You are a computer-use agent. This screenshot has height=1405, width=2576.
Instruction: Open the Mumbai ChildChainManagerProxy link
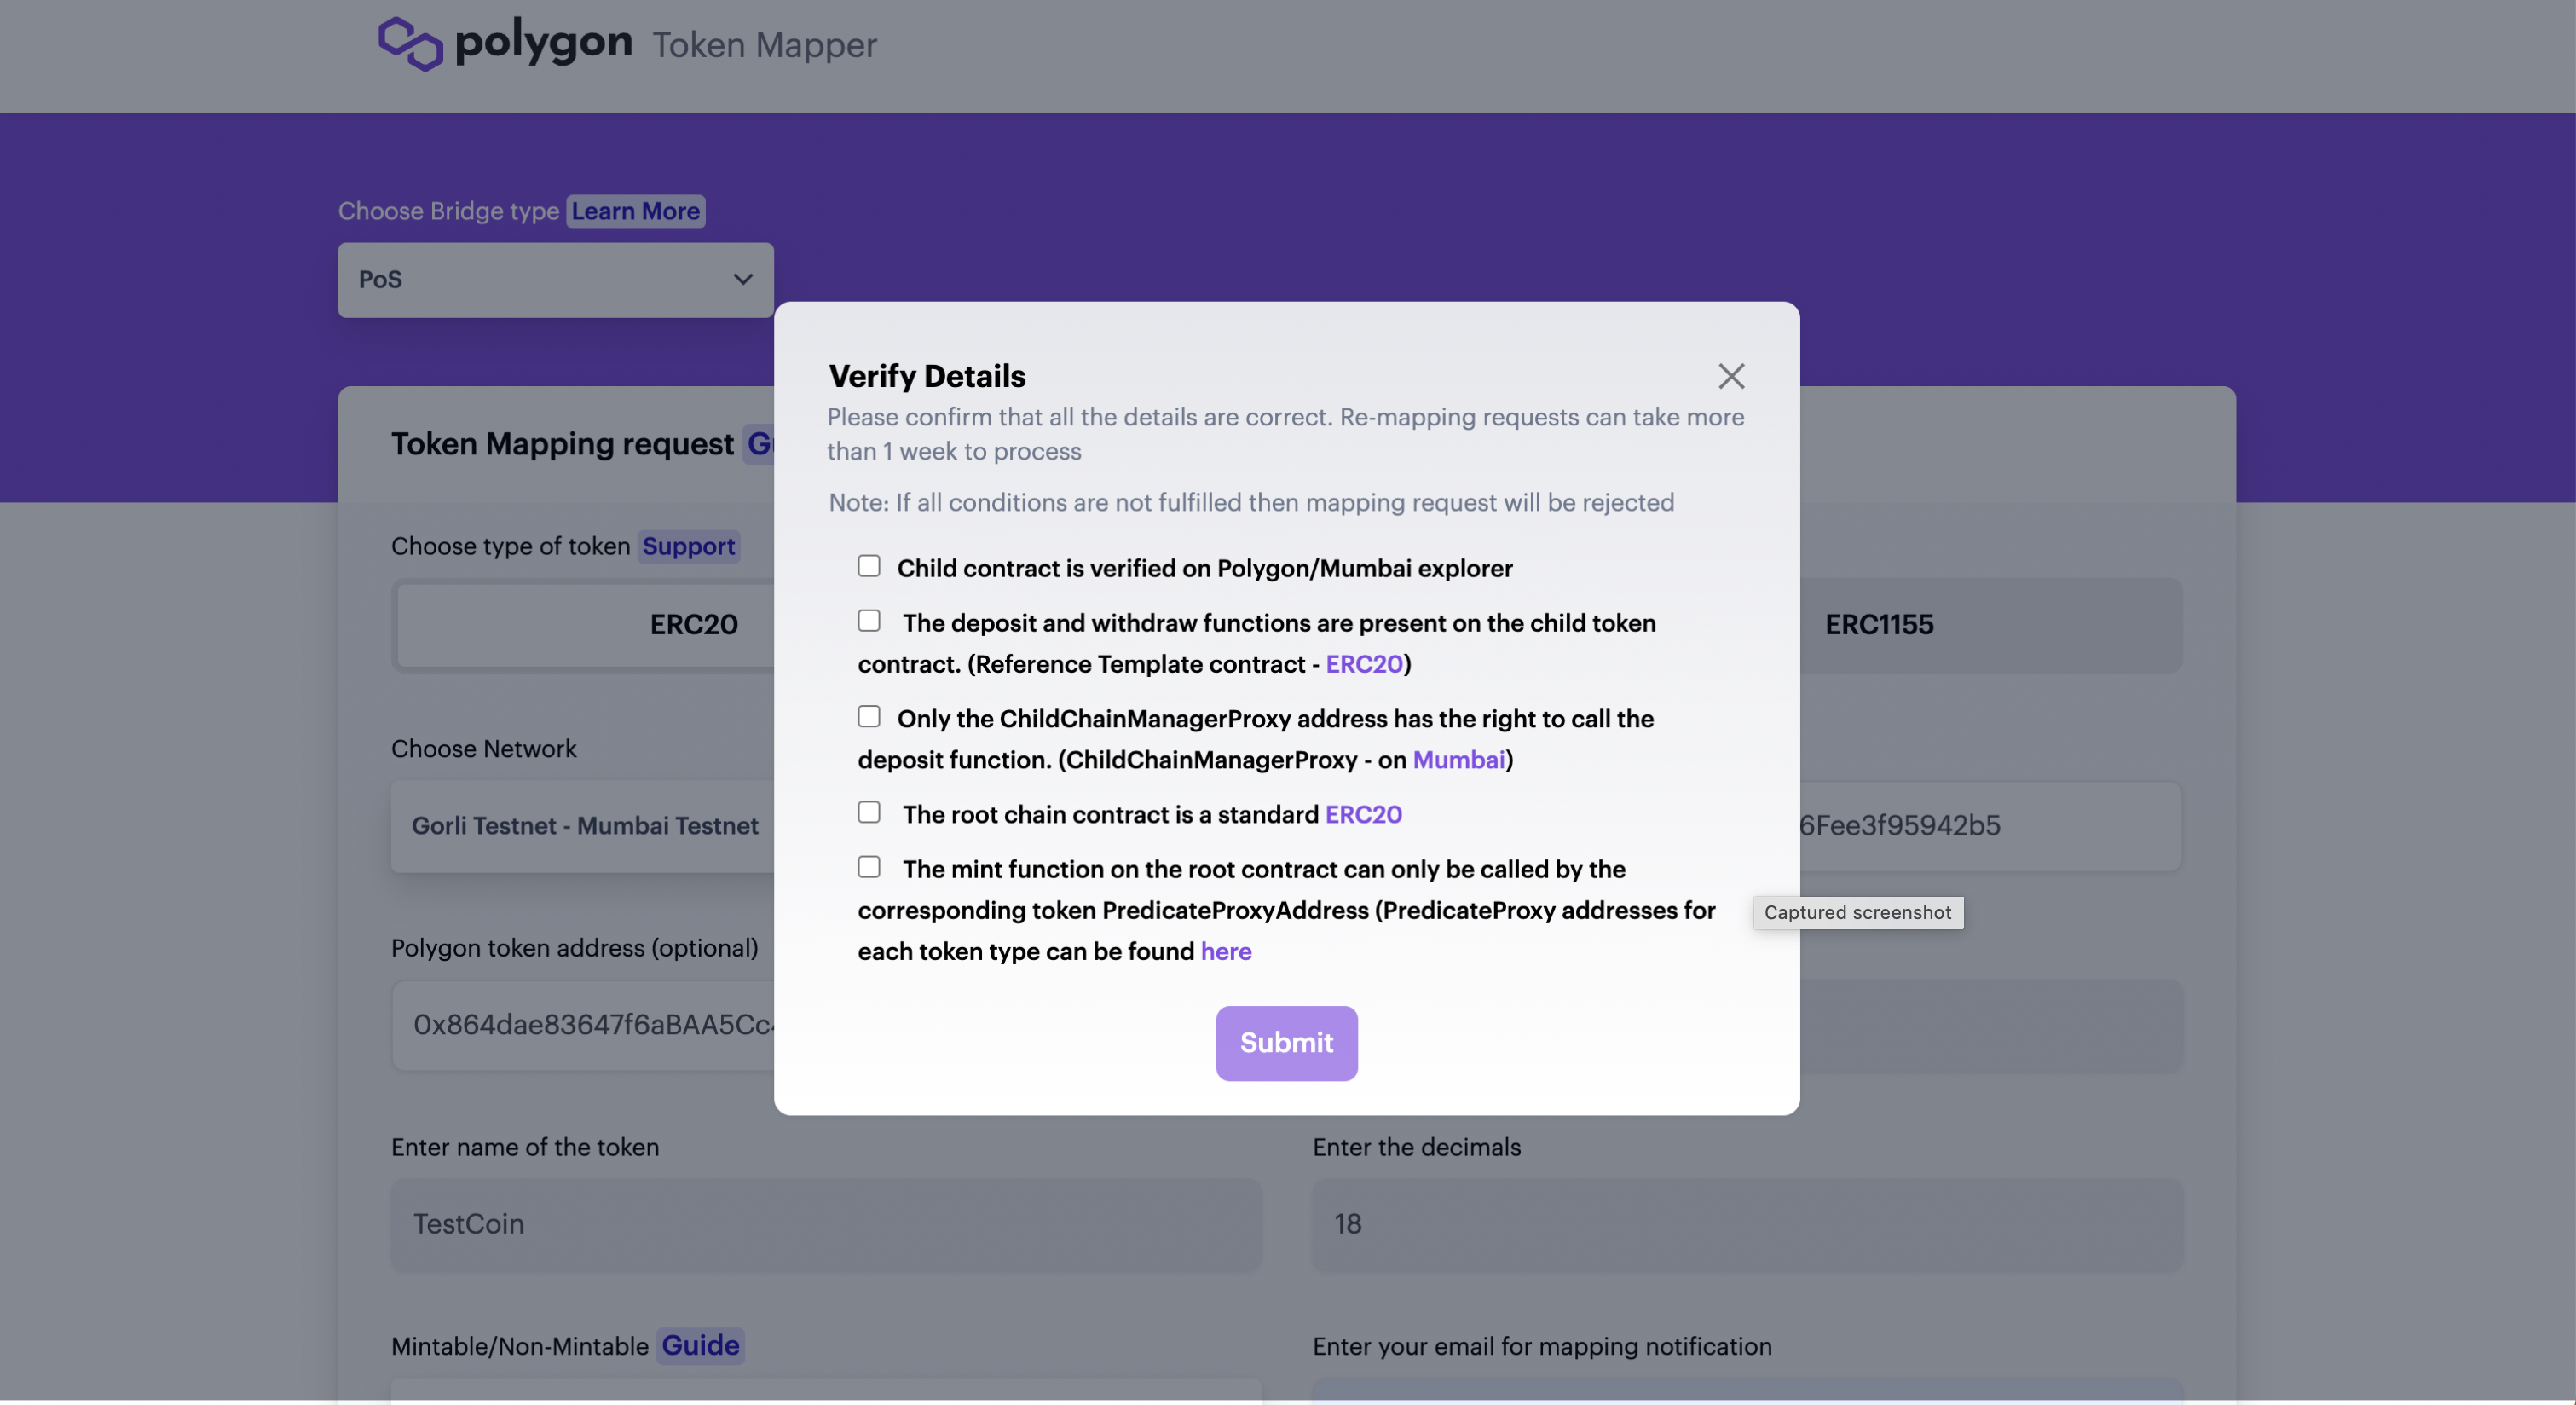(x=1458, y=760)
